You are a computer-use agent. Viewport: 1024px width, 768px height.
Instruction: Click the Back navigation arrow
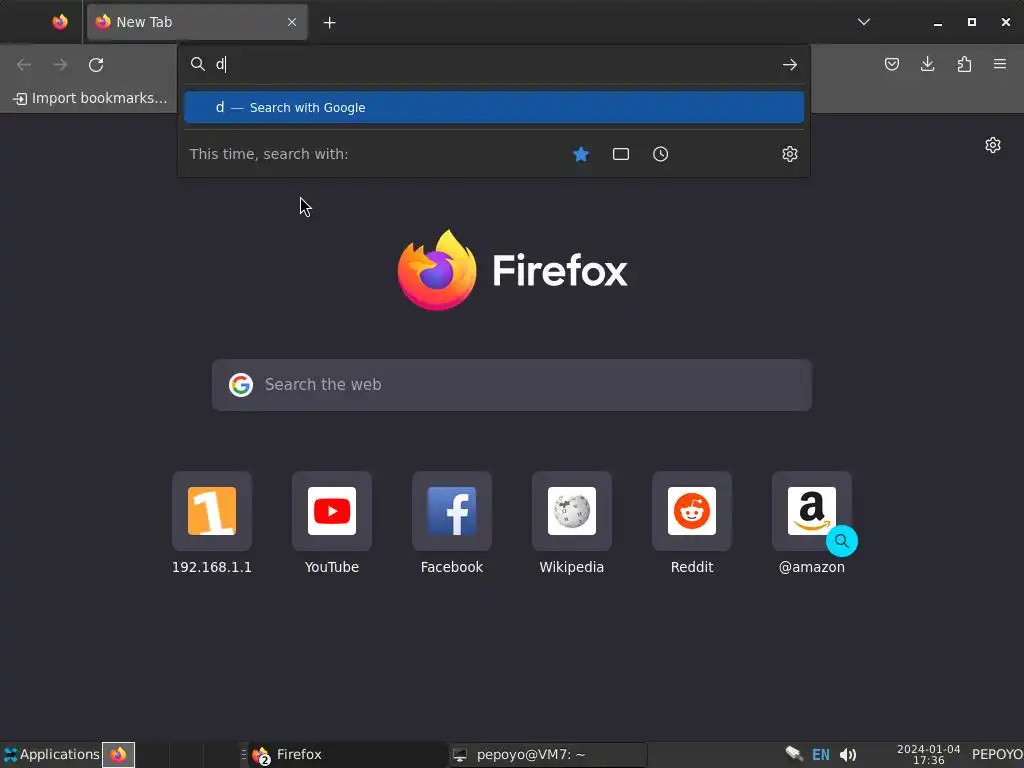tap(24, 65)
